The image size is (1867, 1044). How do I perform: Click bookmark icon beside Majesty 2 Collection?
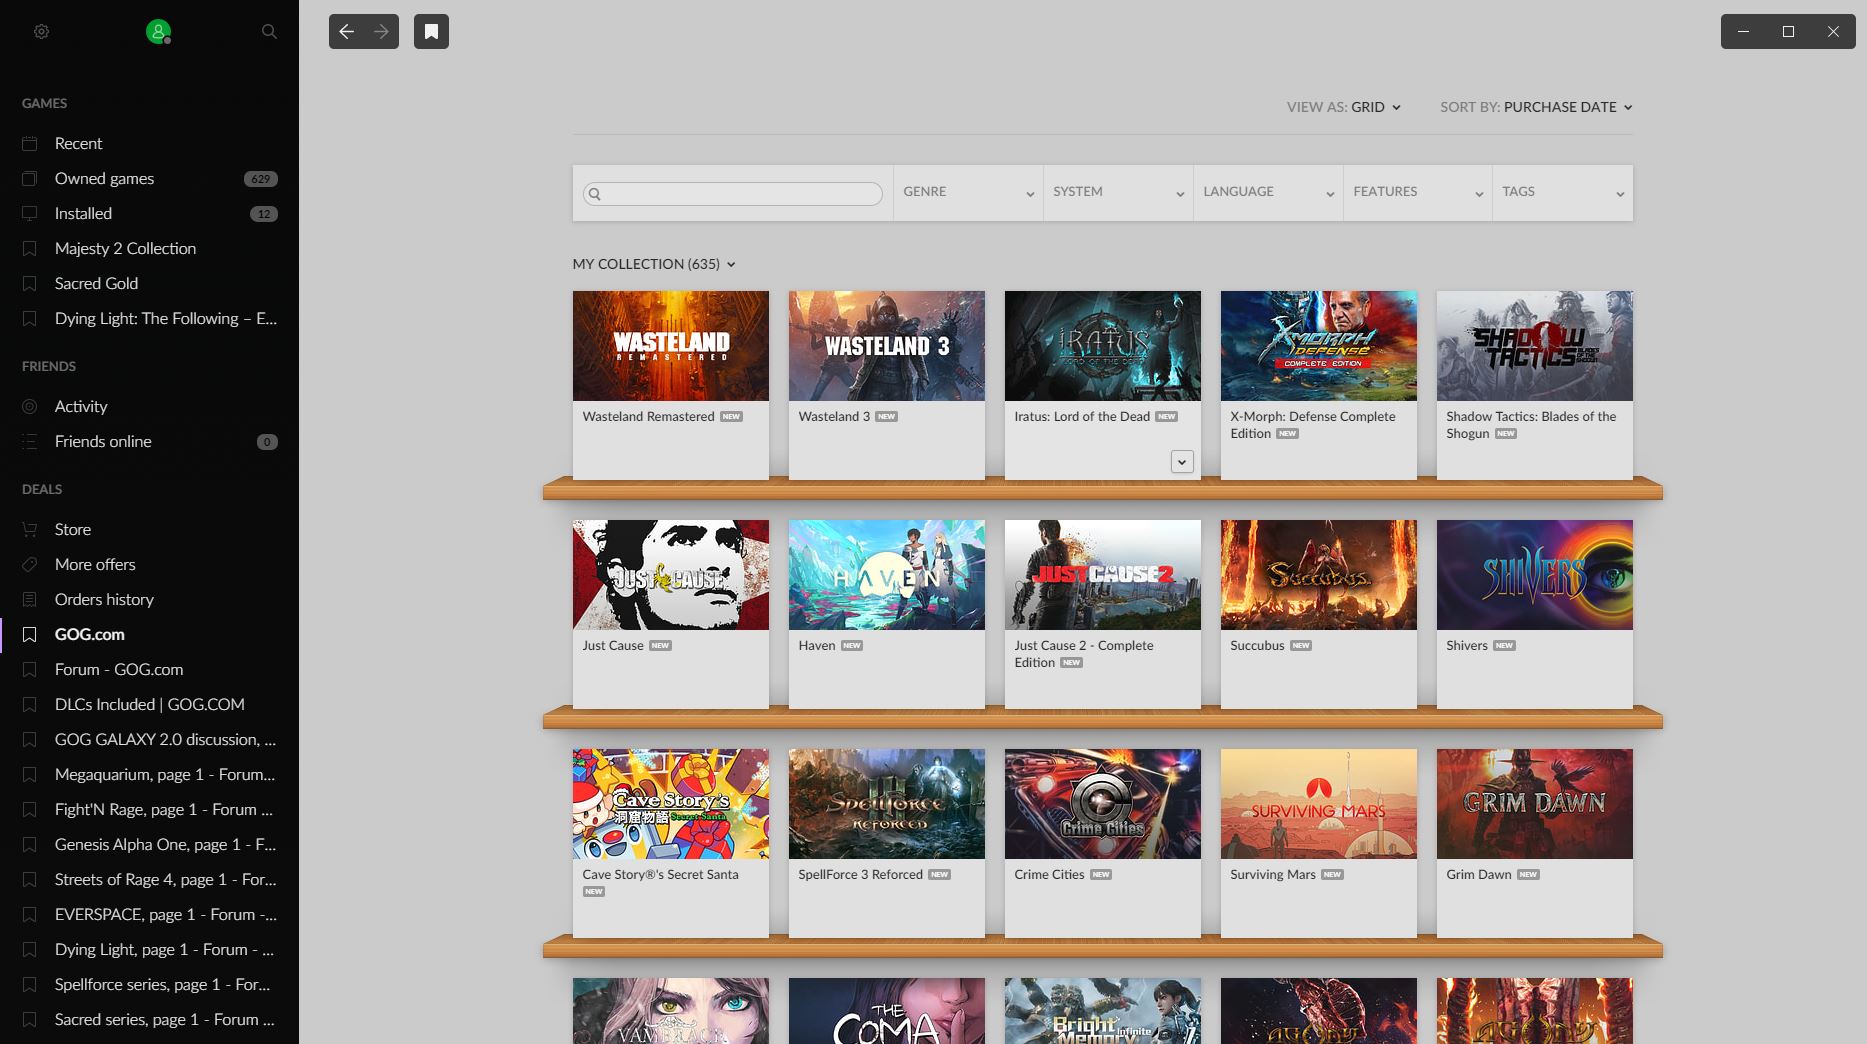(x=30, y=248)
